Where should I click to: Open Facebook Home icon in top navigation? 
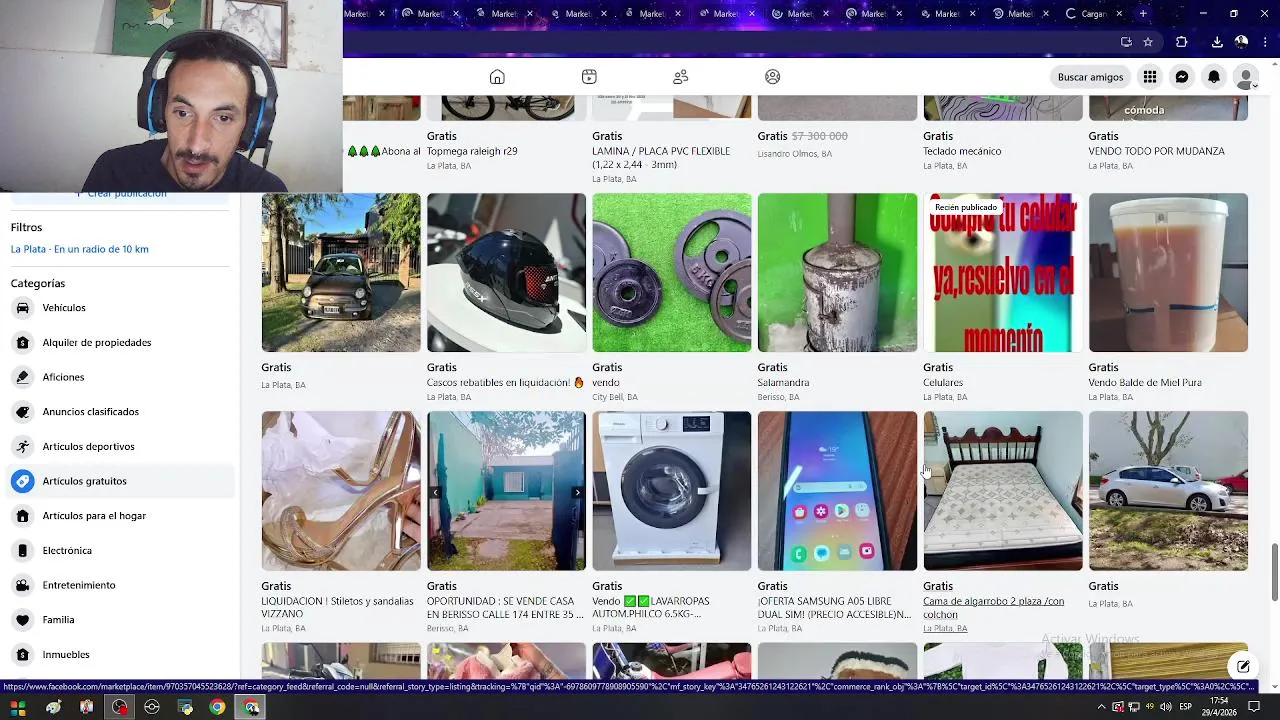[x=497, y=77]
